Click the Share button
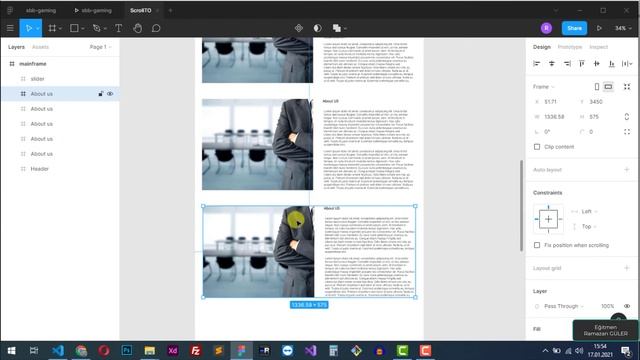This screenshot has height=360, width=640. [x=574, y=28]
